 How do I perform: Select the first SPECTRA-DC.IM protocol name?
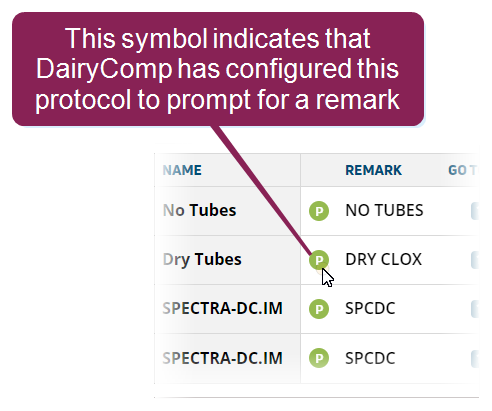(222, 308)
